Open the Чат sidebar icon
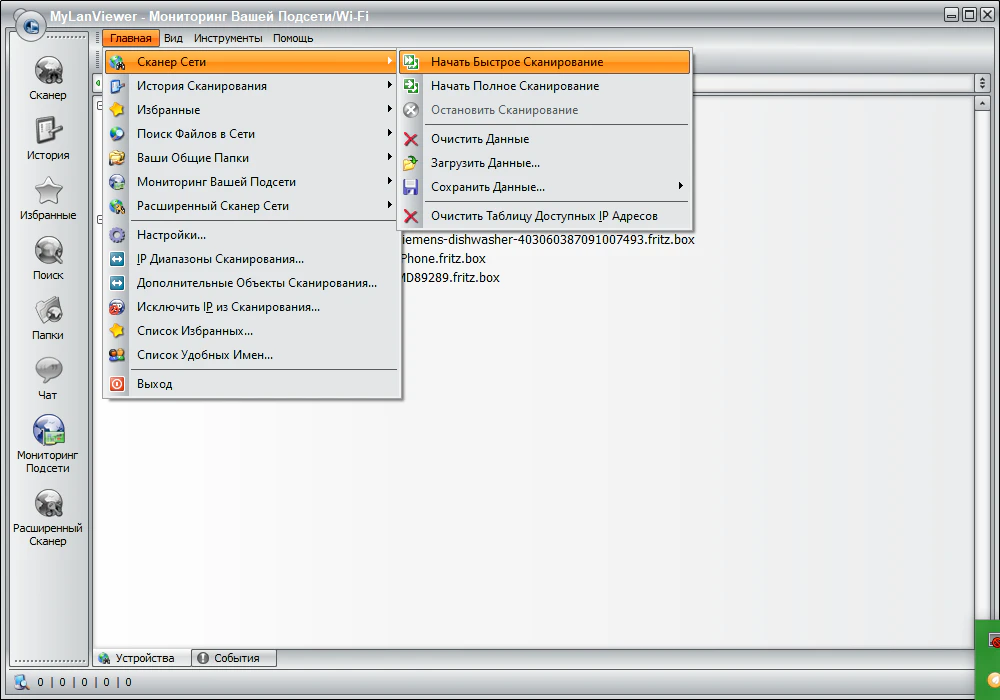 48,372
